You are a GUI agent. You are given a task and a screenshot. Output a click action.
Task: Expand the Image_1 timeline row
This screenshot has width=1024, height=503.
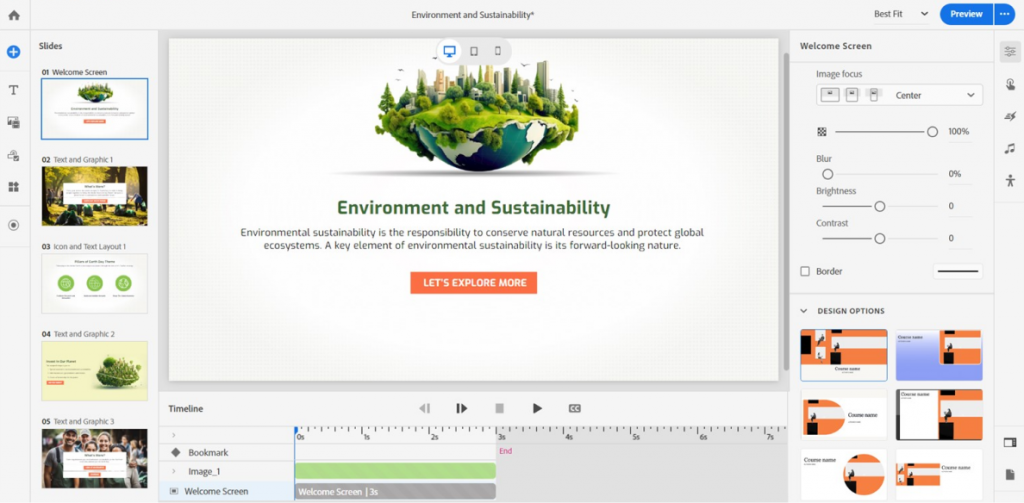174,471
